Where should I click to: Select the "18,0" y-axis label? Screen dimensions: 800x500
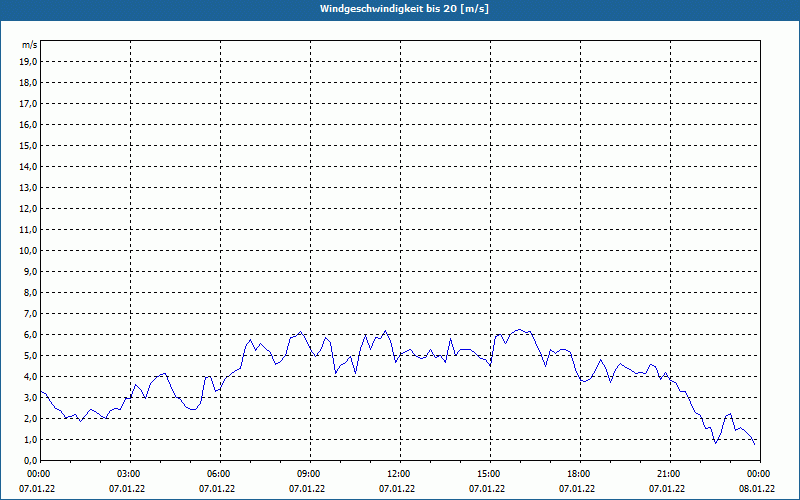(28, 83)
